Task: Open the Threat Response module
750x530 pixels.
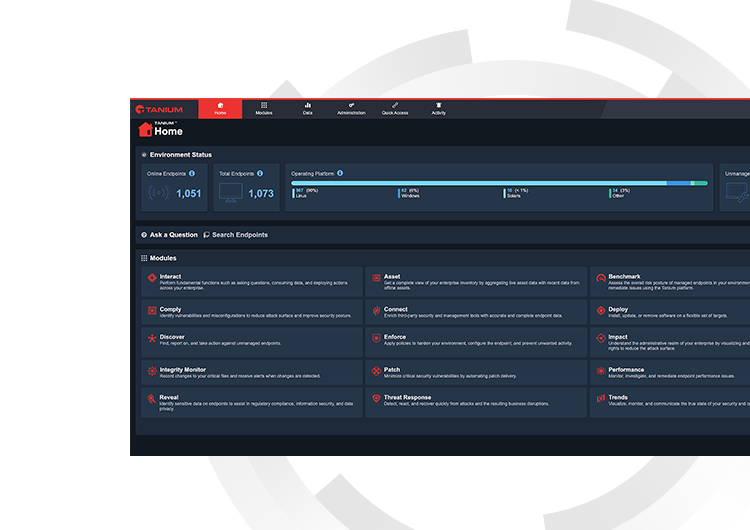Action: (476, 403)
